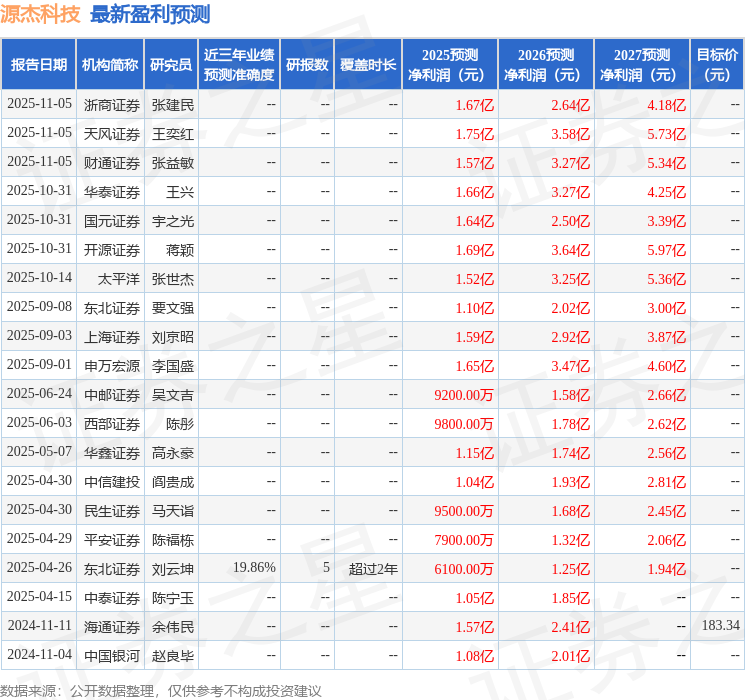Click researcher name 要文强
745x700 pixels.
pyautogui.click(x=173, y=308)
